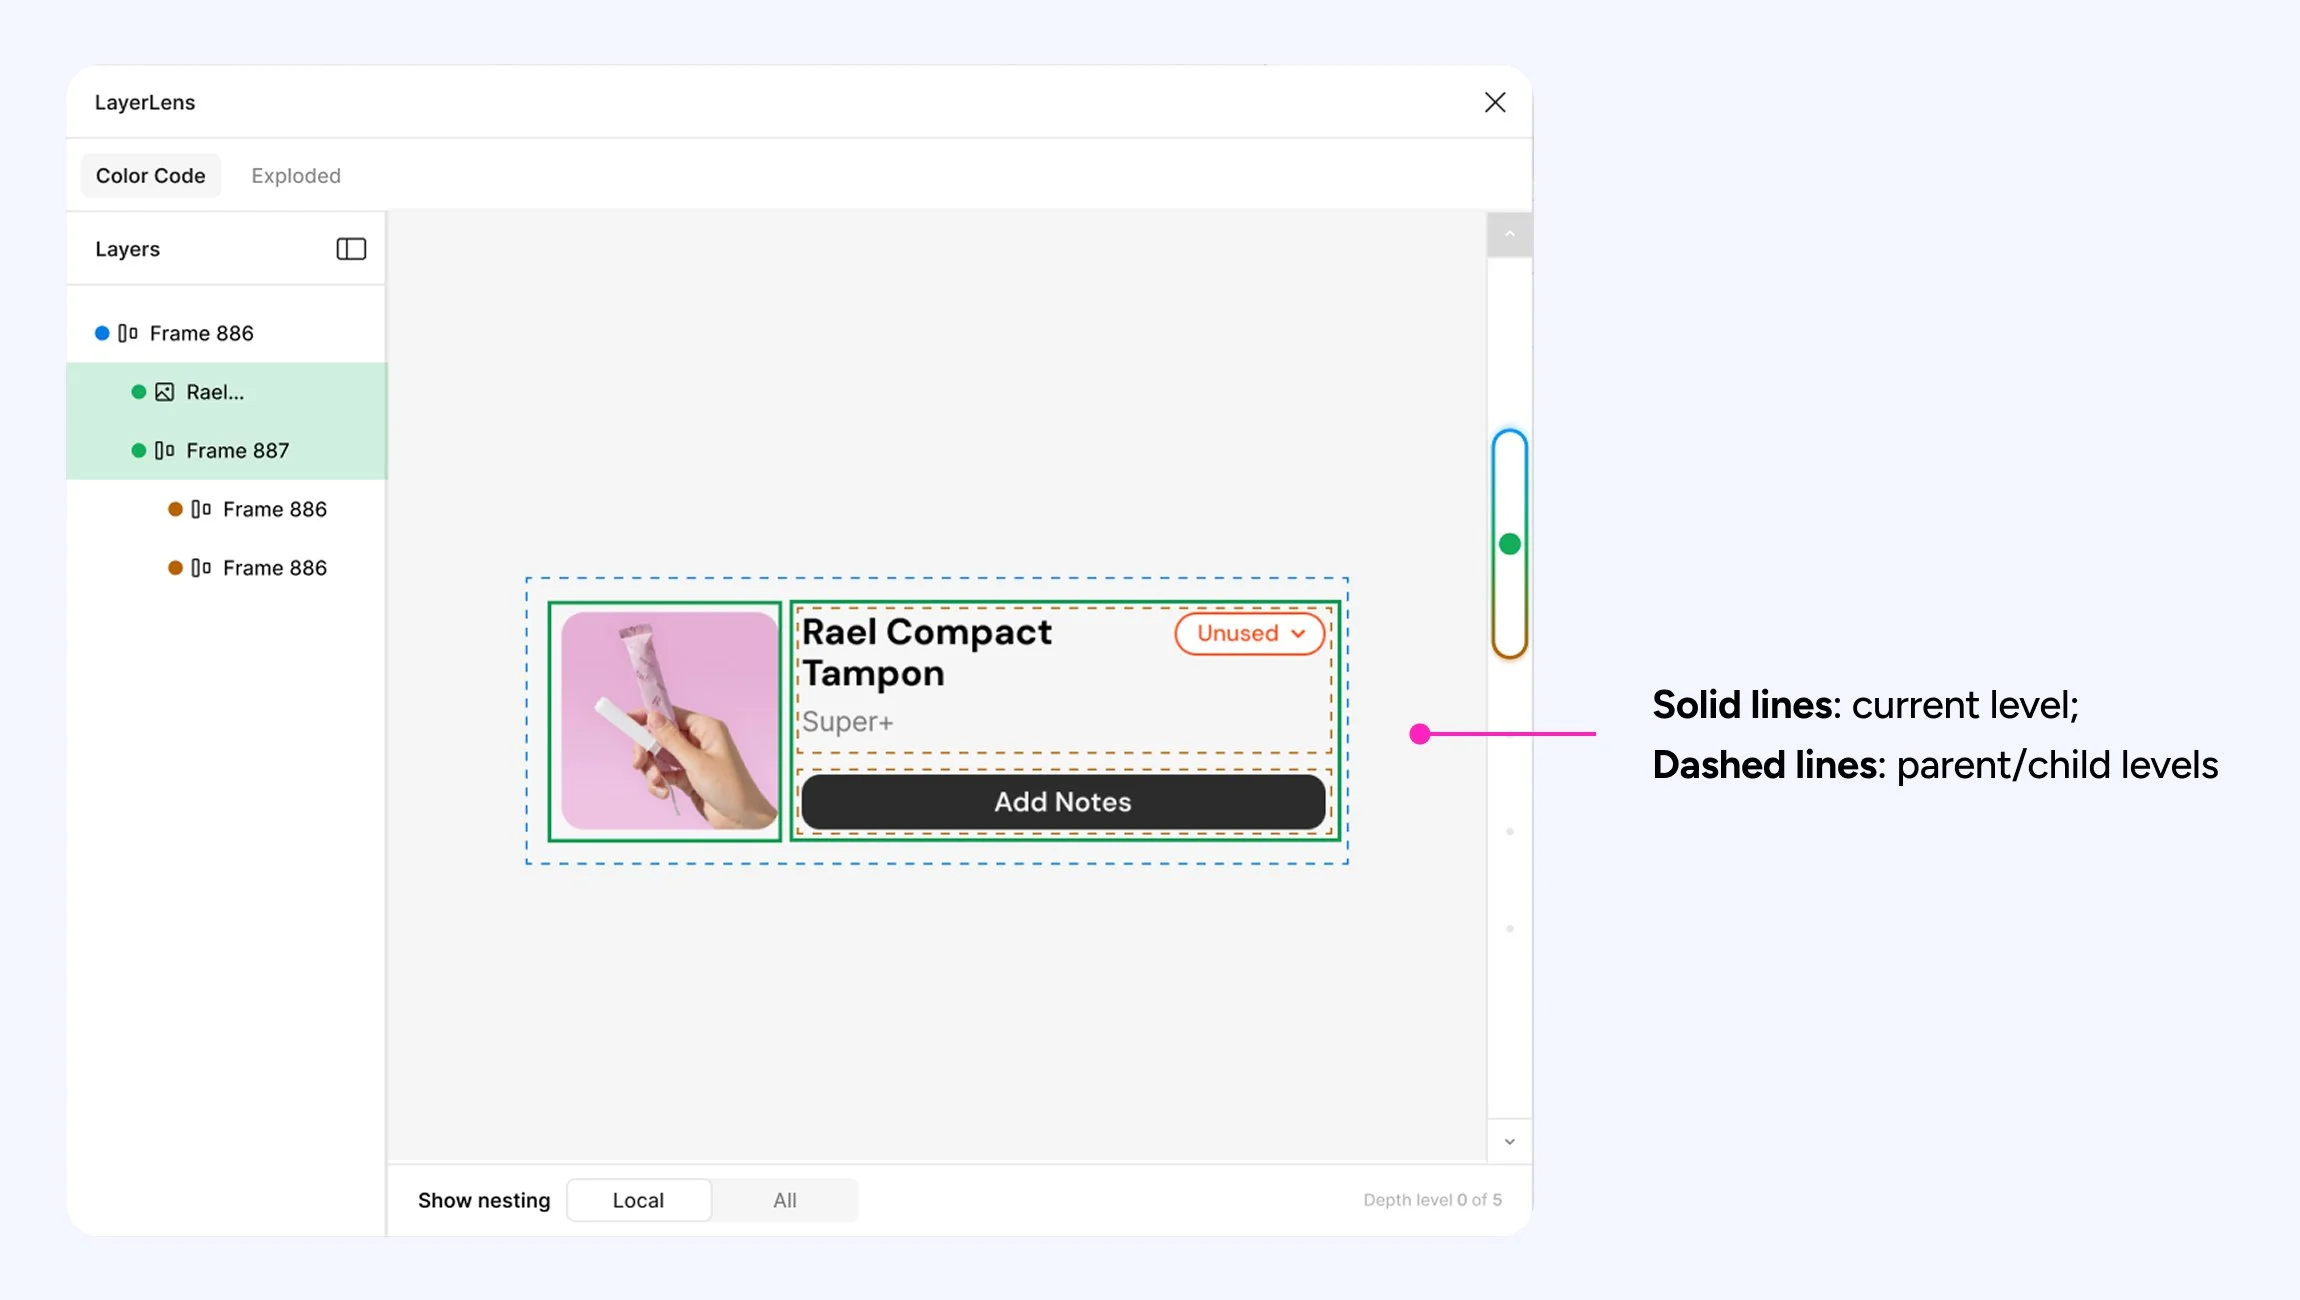Click the scroll down chevron in preview
Image resolution: width=2300 pixels, height=1300 pixels.
[1510, 1142]
